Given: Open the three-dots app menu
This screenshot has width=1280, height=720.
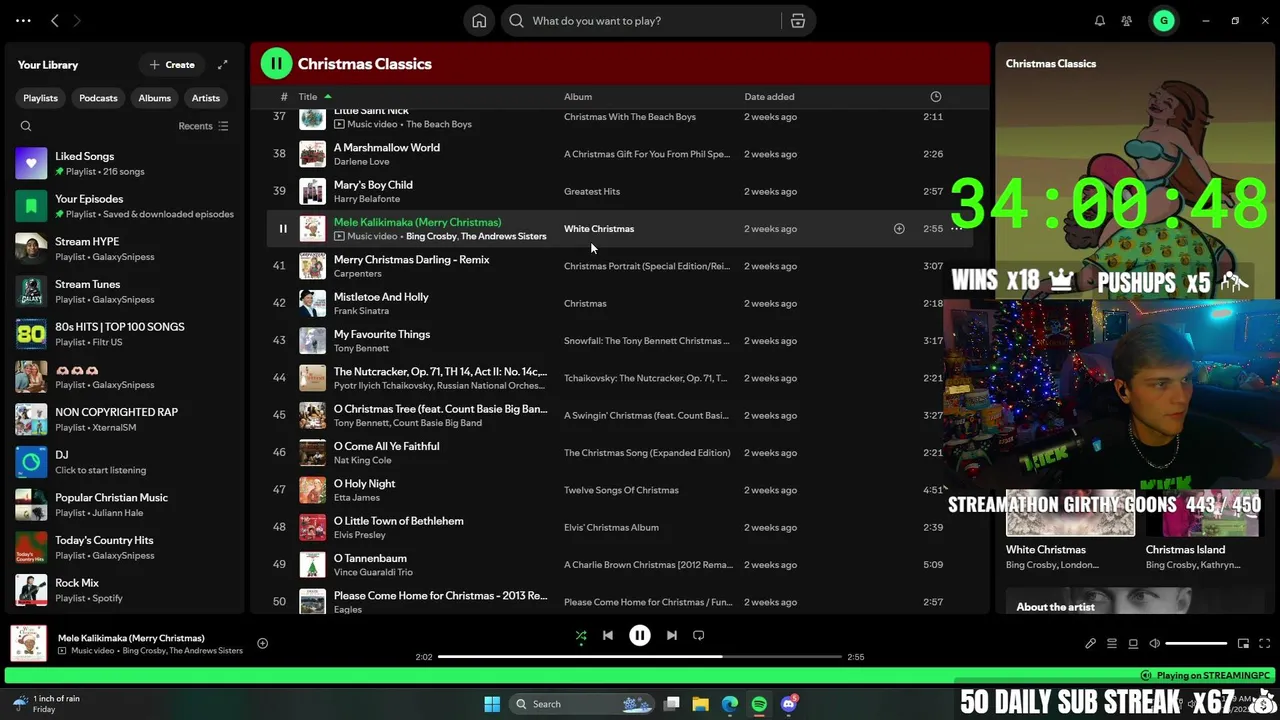Looking at the screenshot, I should [x=23, y=21].
